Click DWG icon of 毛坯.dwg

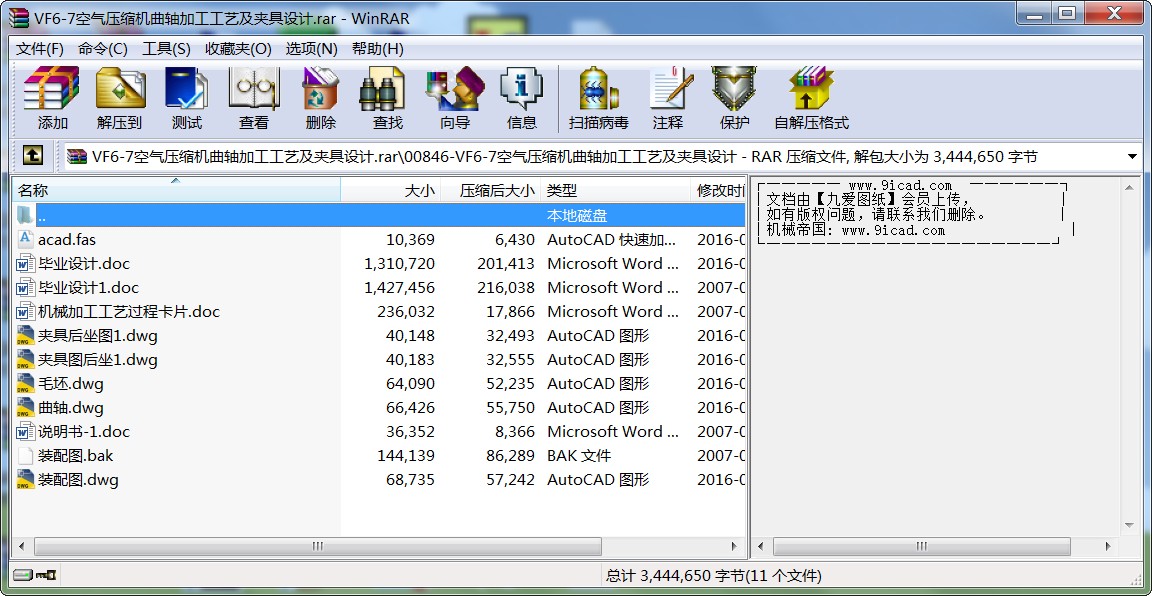[x=26, y=383]
